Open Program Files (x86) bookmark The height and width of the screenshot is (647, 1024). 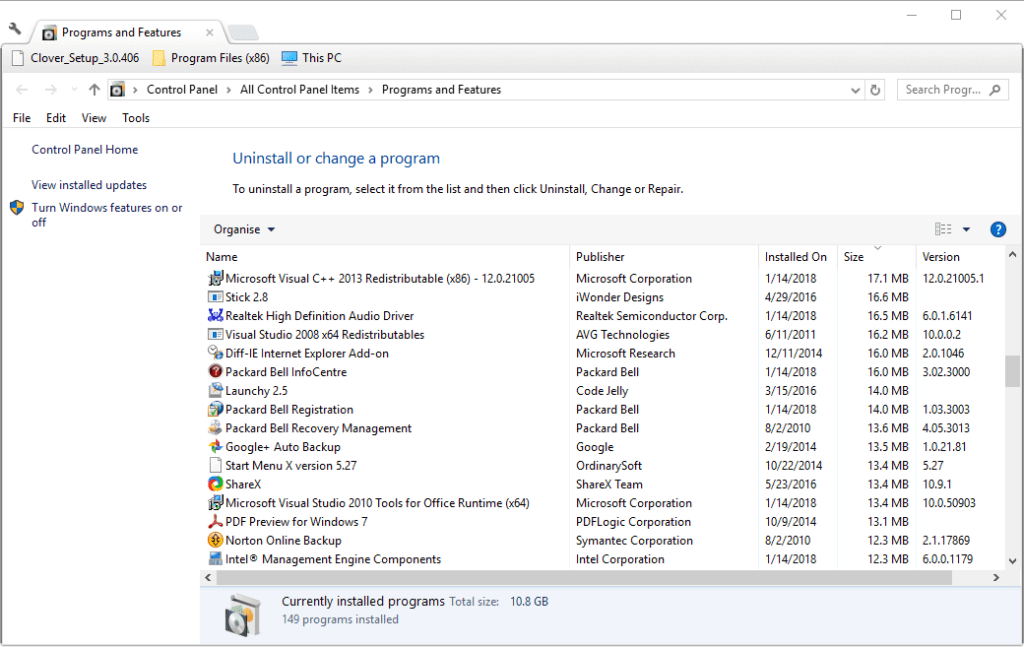tap(211, 58)
